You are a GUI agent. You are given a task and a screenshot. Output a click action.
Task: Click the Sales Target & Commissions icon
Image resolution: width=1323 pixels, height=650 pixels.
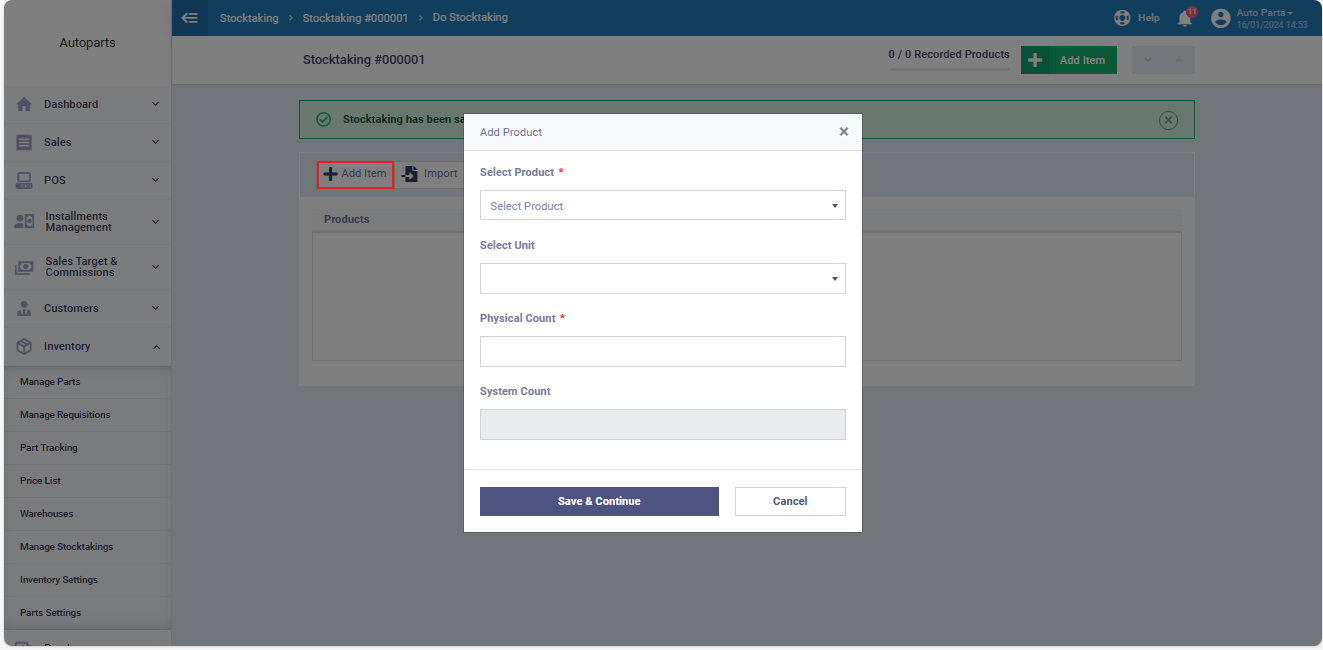[x=25, y=267]
